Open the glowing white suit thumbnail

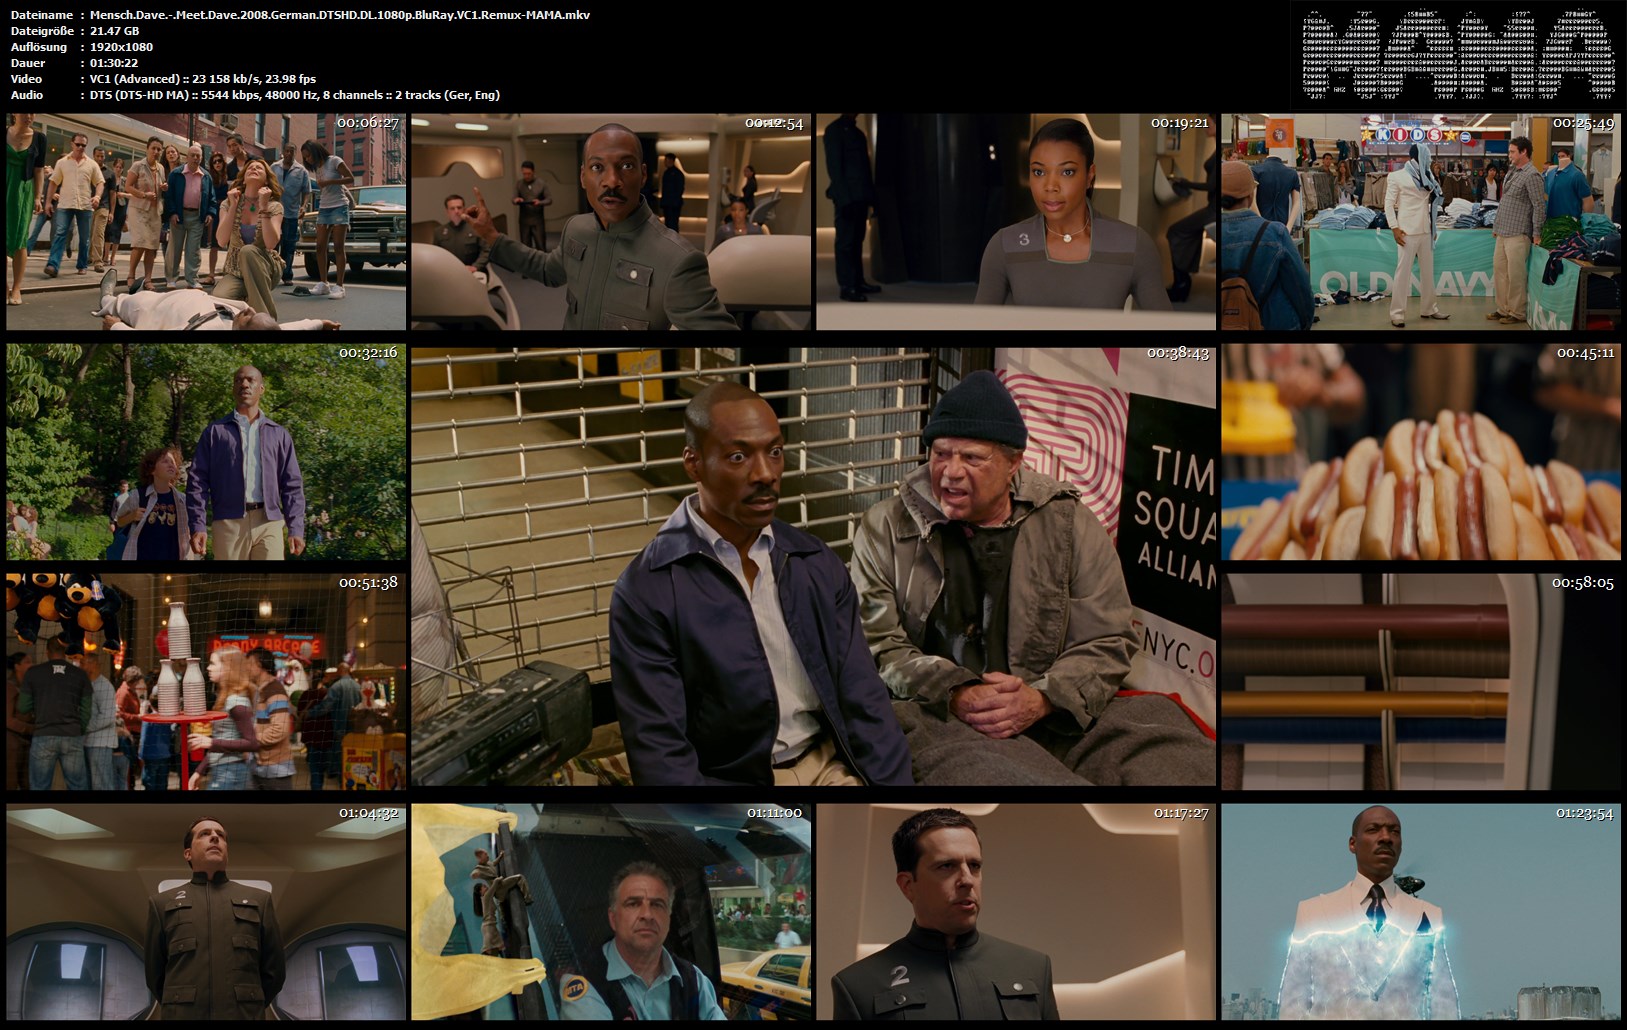(x=1420, y=912)
